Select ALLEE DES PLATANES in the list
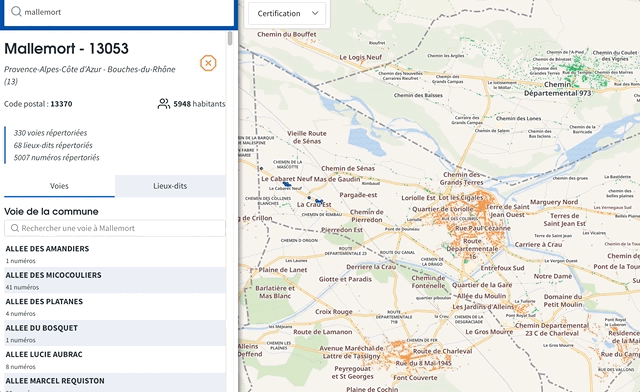 115,307
